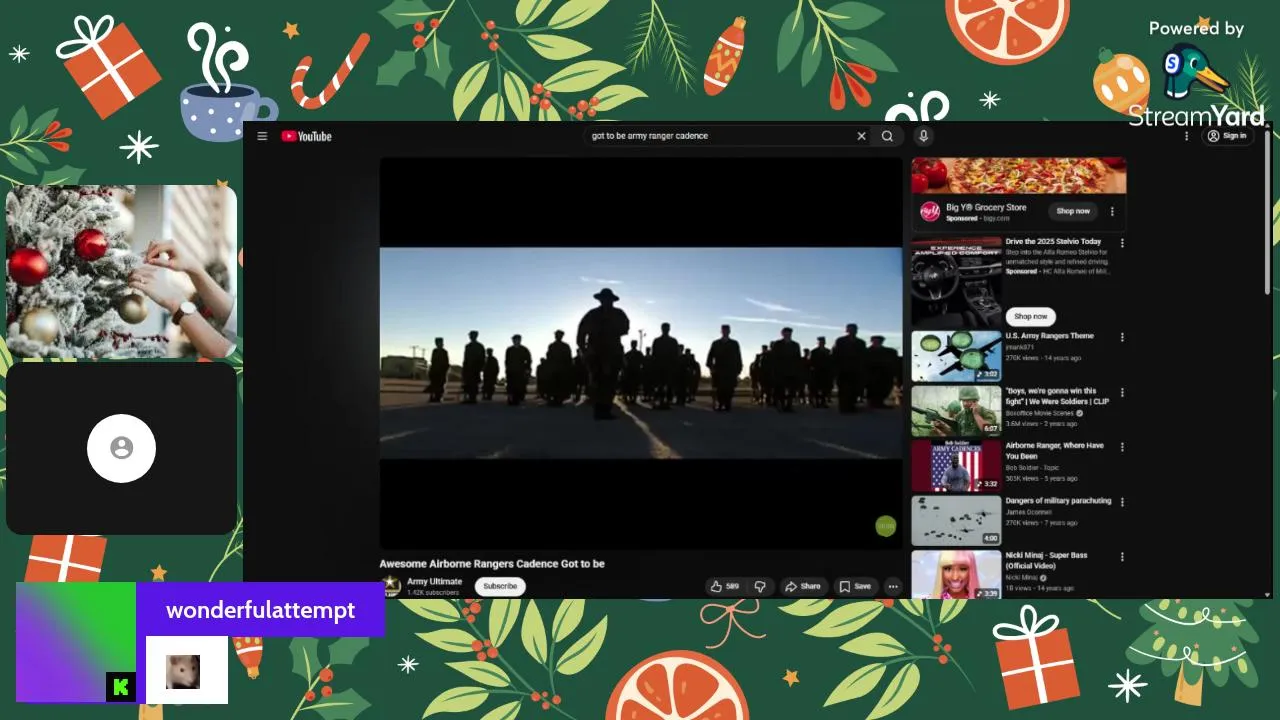Dislike the video with the thumbs-down icon

[x=760, y=587]
